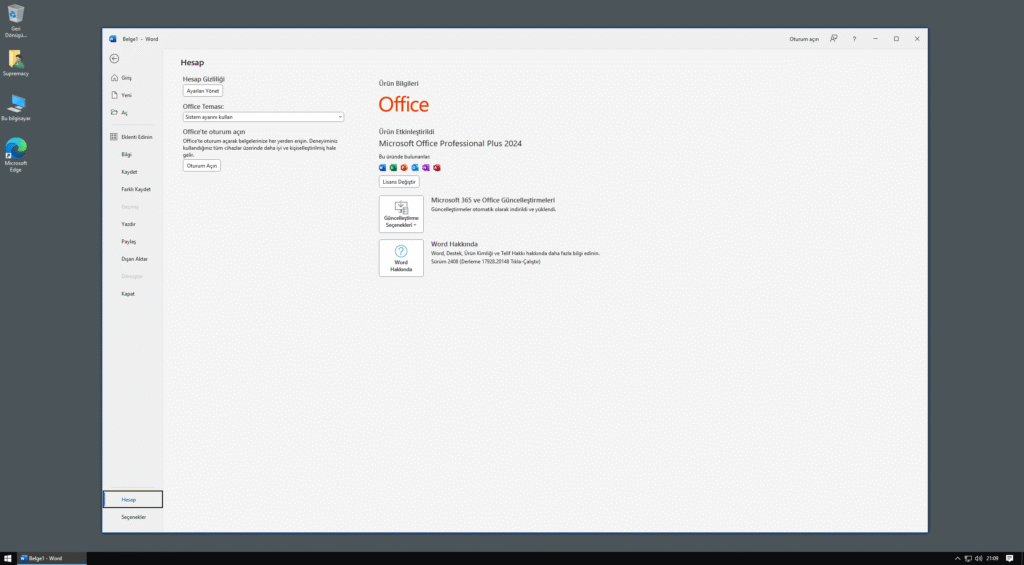Click the Oturum Açın button under Office'te oturum açın
This screenshot has height=565, width=1024.
[x=202, y=166]
